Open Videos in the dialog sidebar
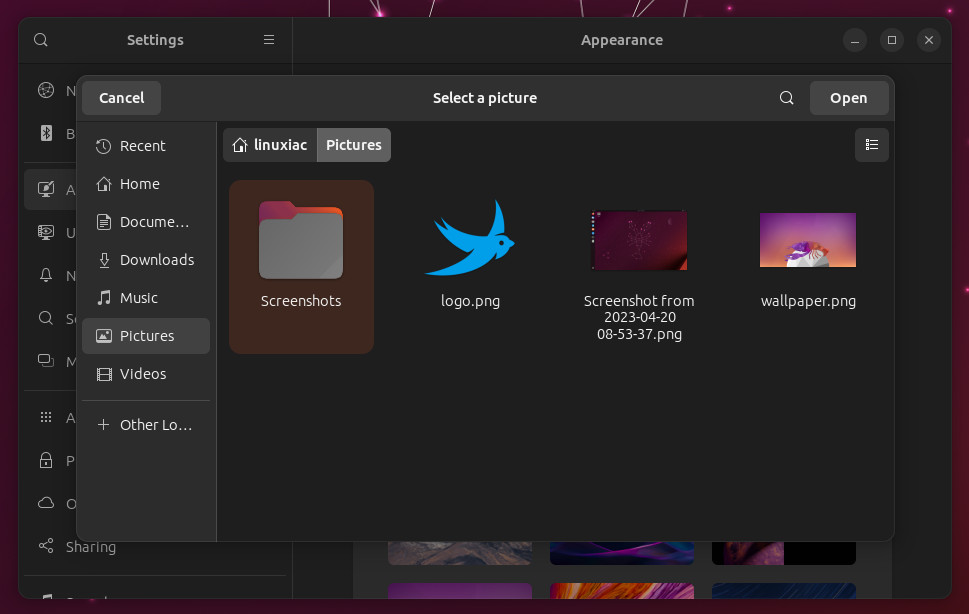The image size is (969, 614). [146, 374]
